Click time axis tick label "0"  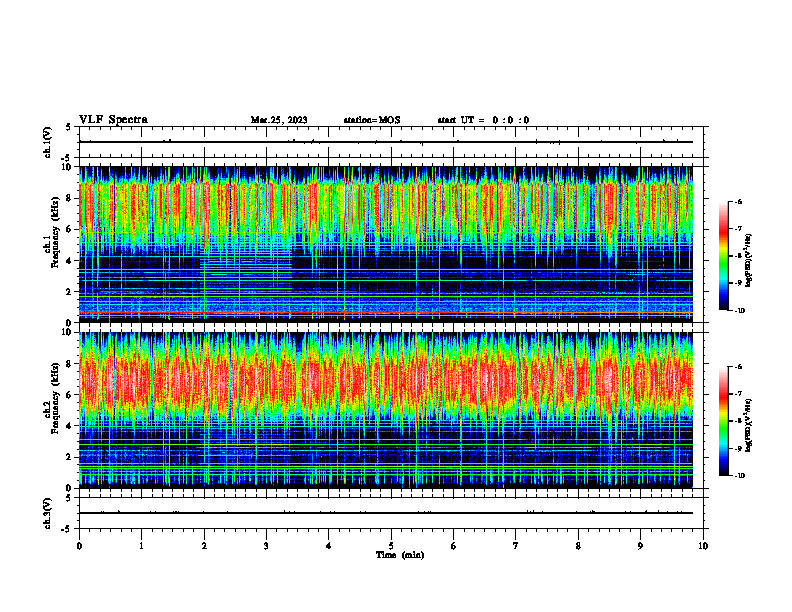coord(79,546)
